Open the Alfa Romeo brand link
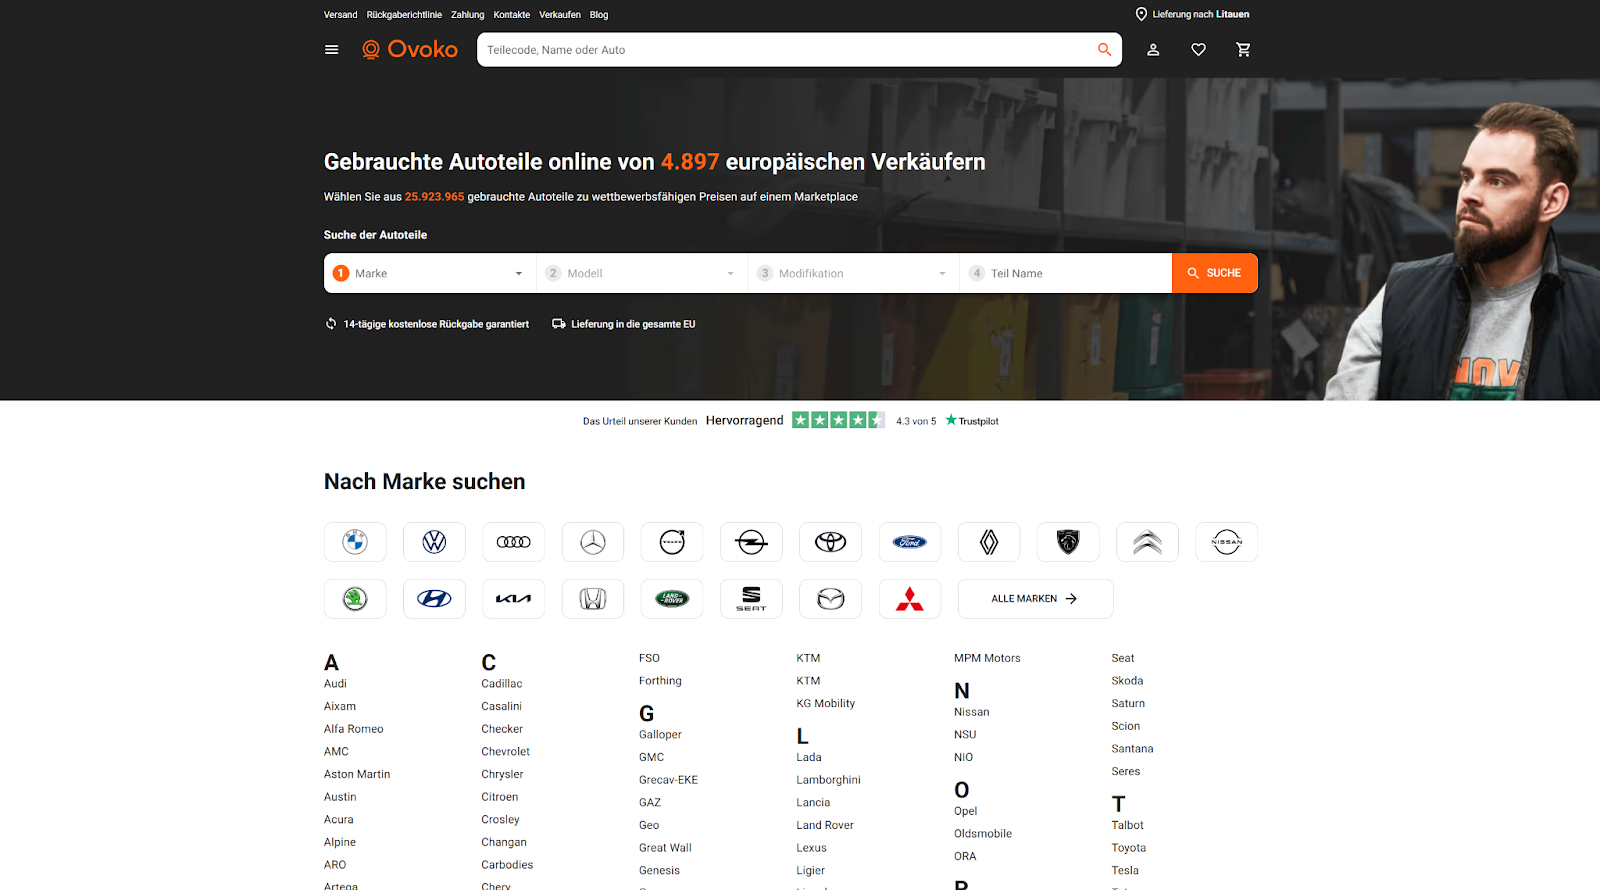The width and height of the screenshot is (1600, 890). pos(354,729)
